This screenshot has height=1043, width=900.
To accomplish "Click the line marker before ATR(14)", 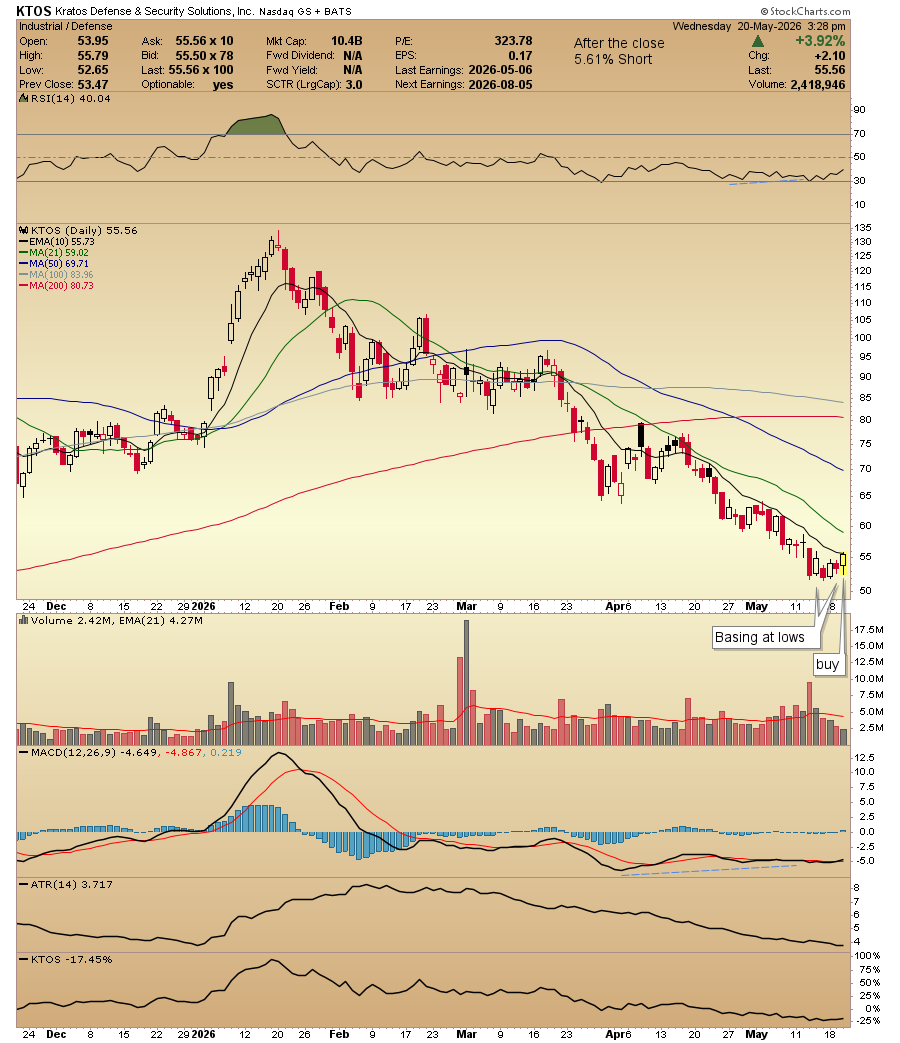I will point(24,885).
